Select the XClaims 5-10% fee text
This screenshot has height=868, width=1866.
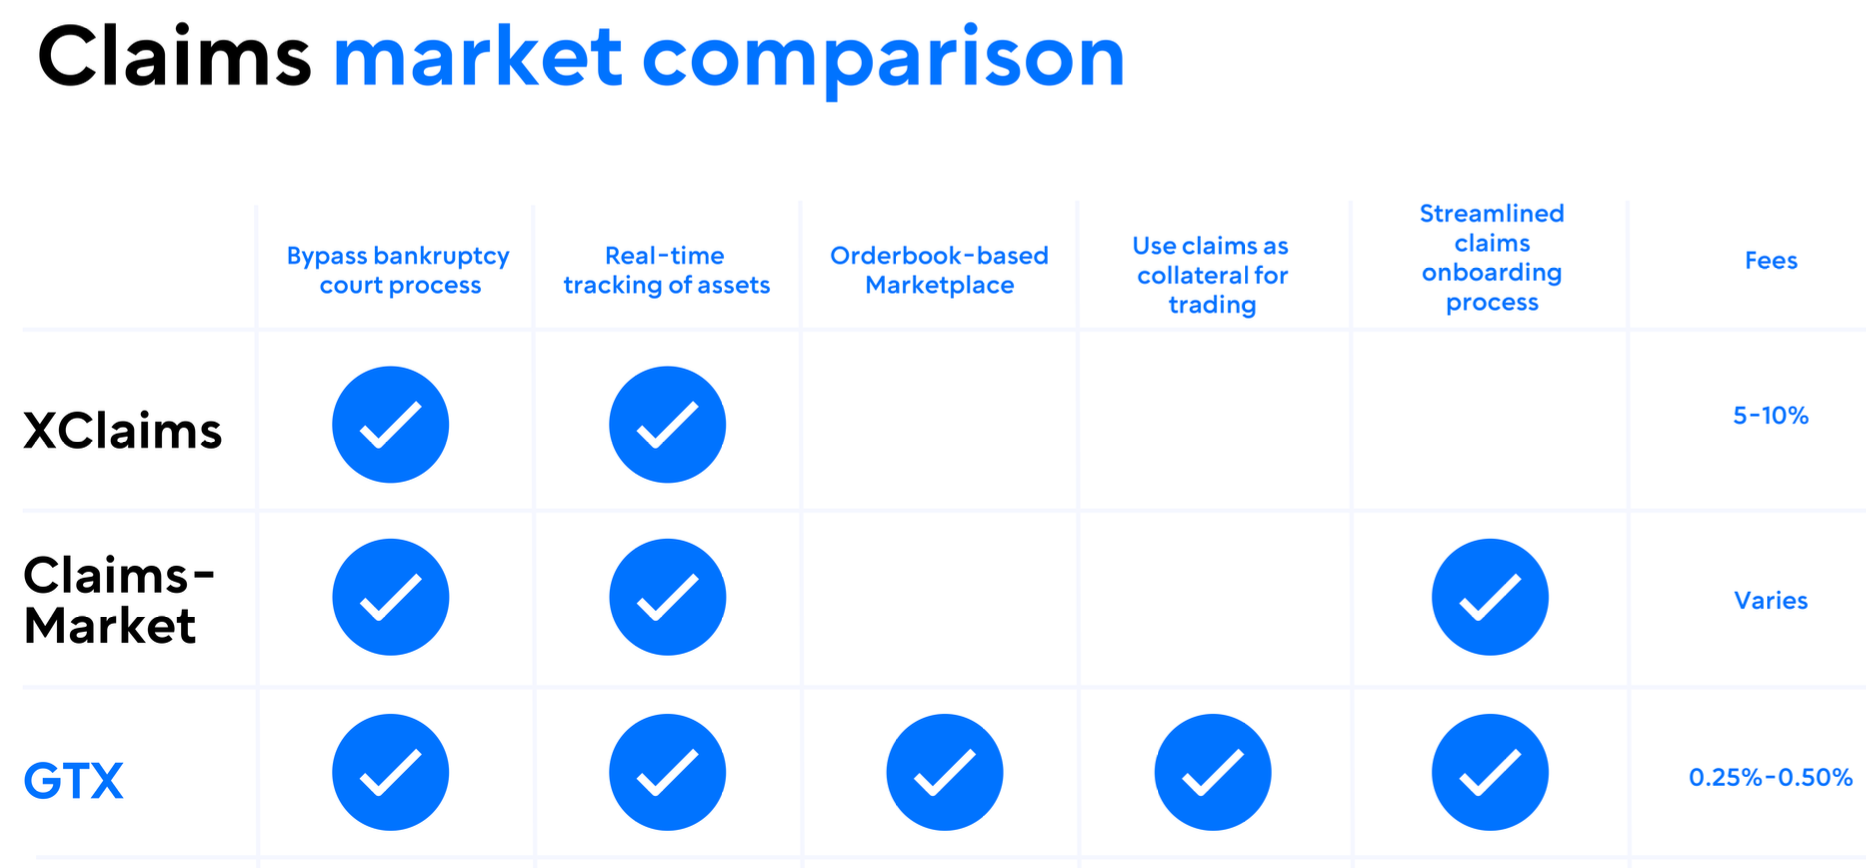pyautogui.click(x=1770, y=415)
